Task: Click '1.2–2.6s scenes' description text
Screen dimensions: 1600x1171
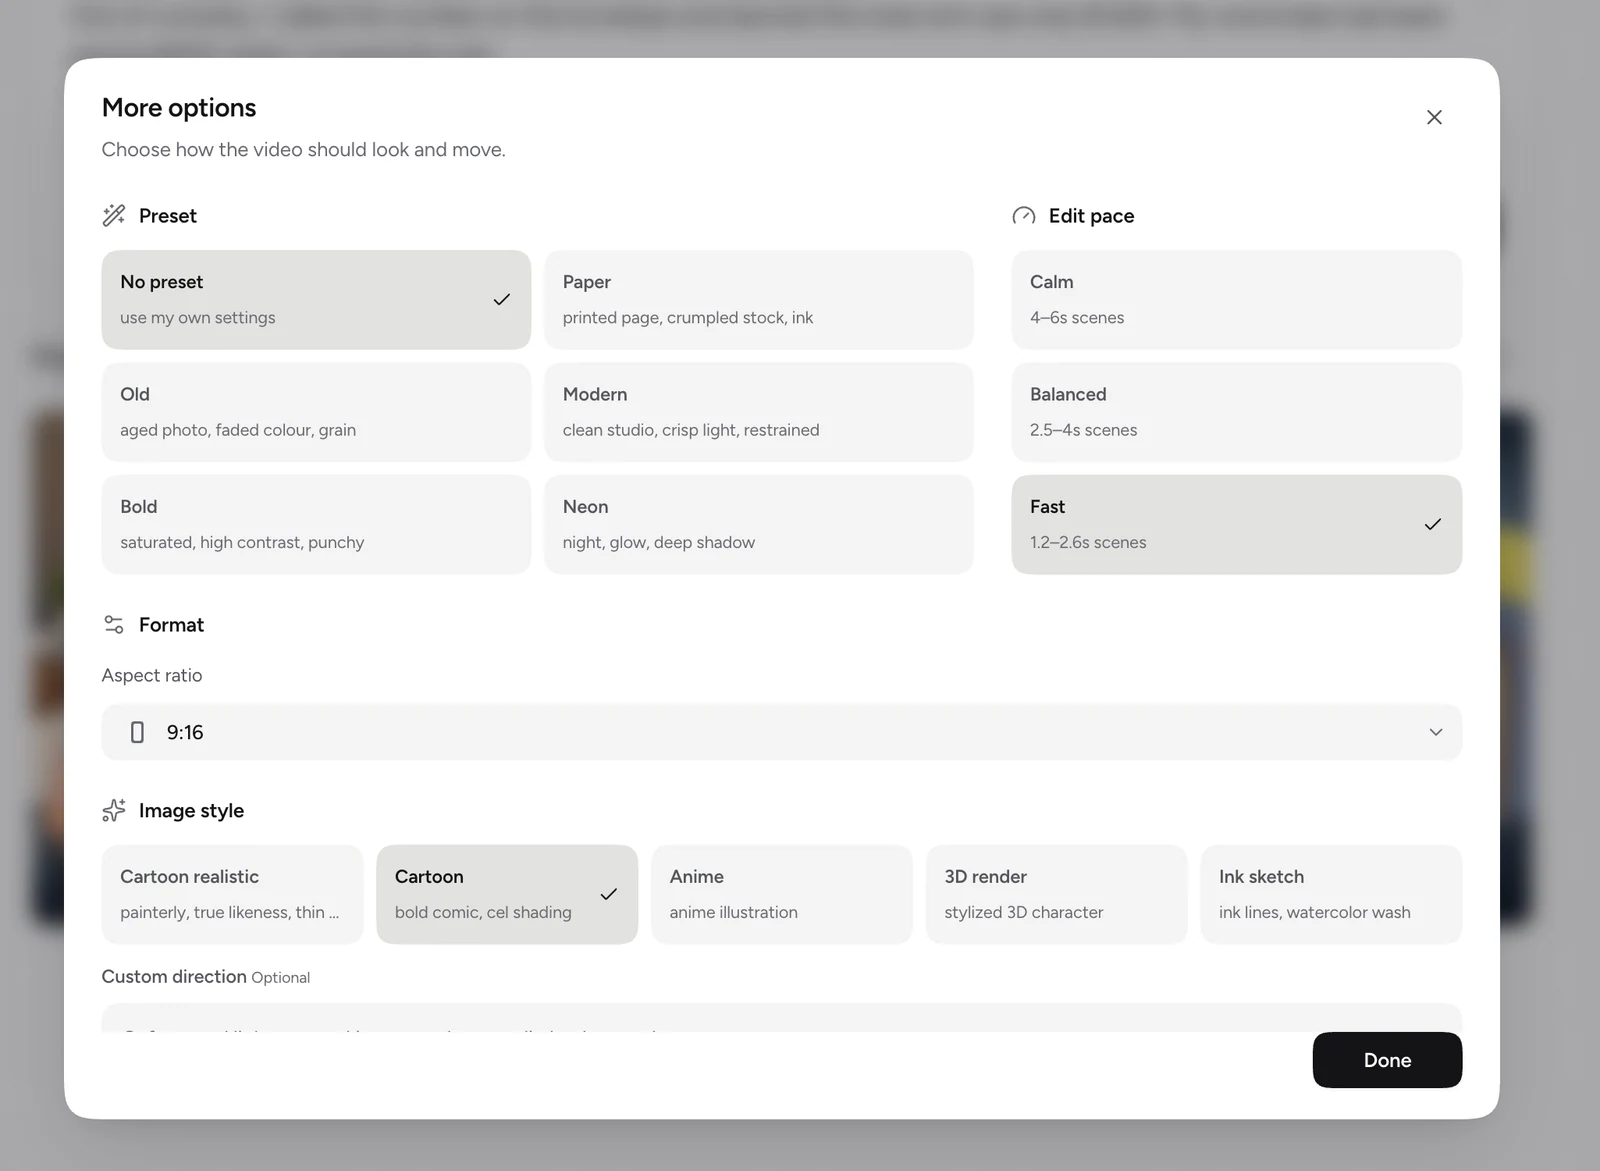Action: [x=1088, y=542]
